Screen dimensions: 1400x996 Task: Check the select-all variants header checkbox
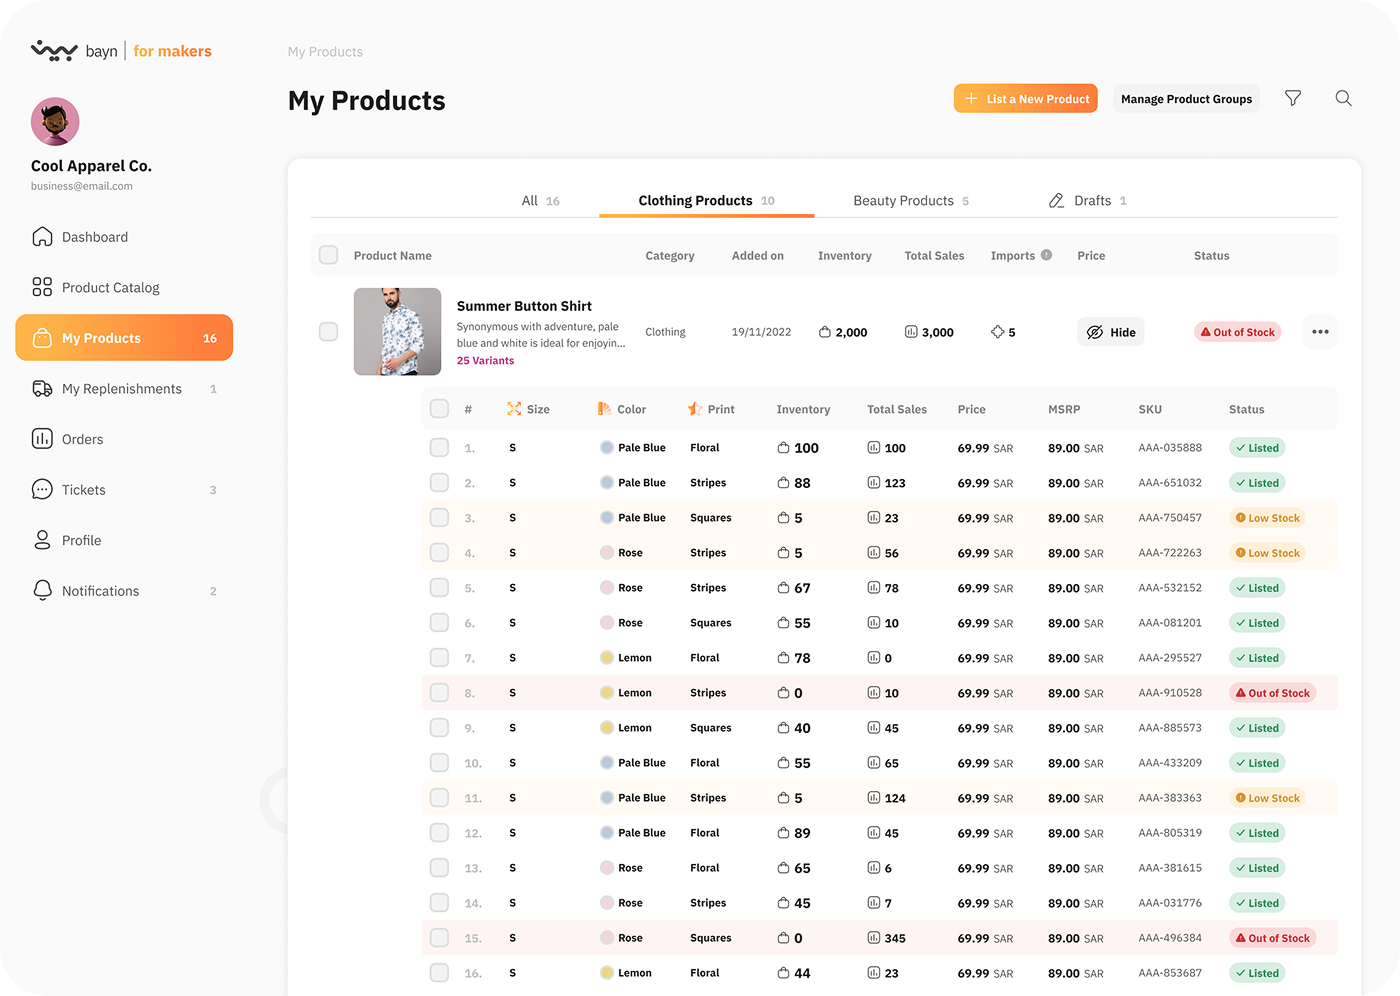click(439, 409)
